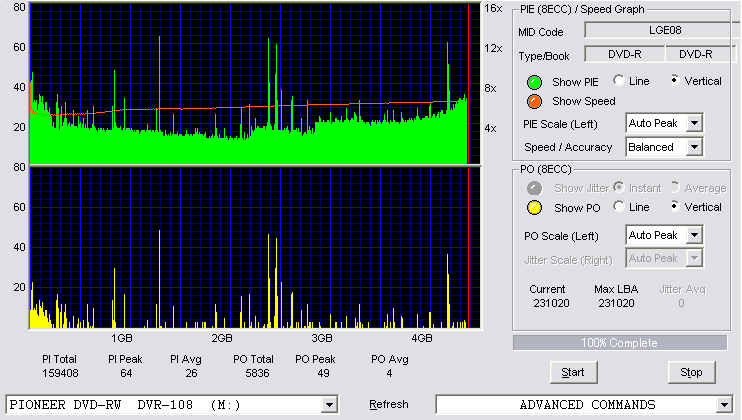Click the Start button
This screenshot has width=742, height=420.
[x=573, y=372]
